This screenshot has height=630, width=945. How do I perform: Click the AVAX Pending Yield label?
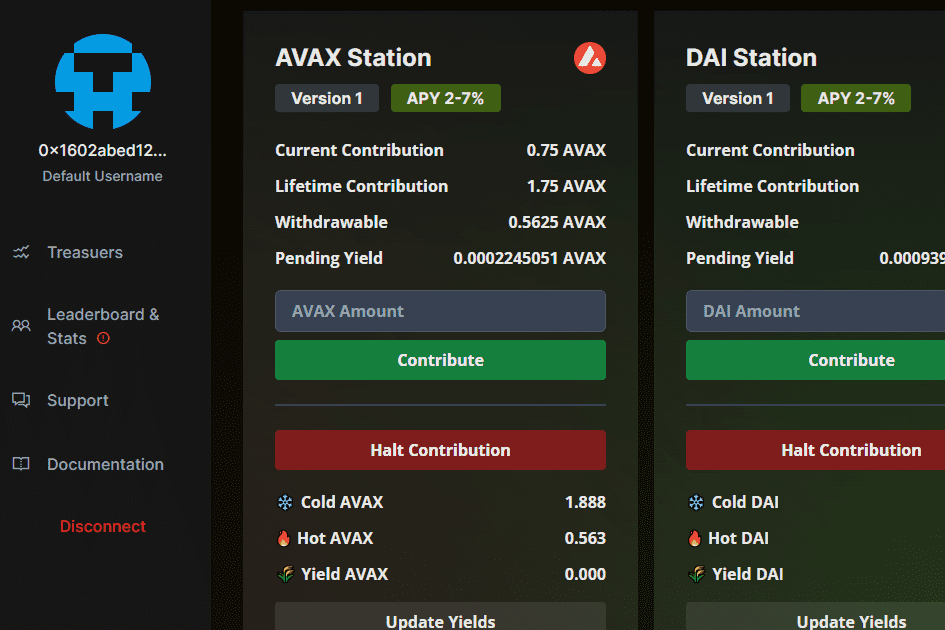329,258
